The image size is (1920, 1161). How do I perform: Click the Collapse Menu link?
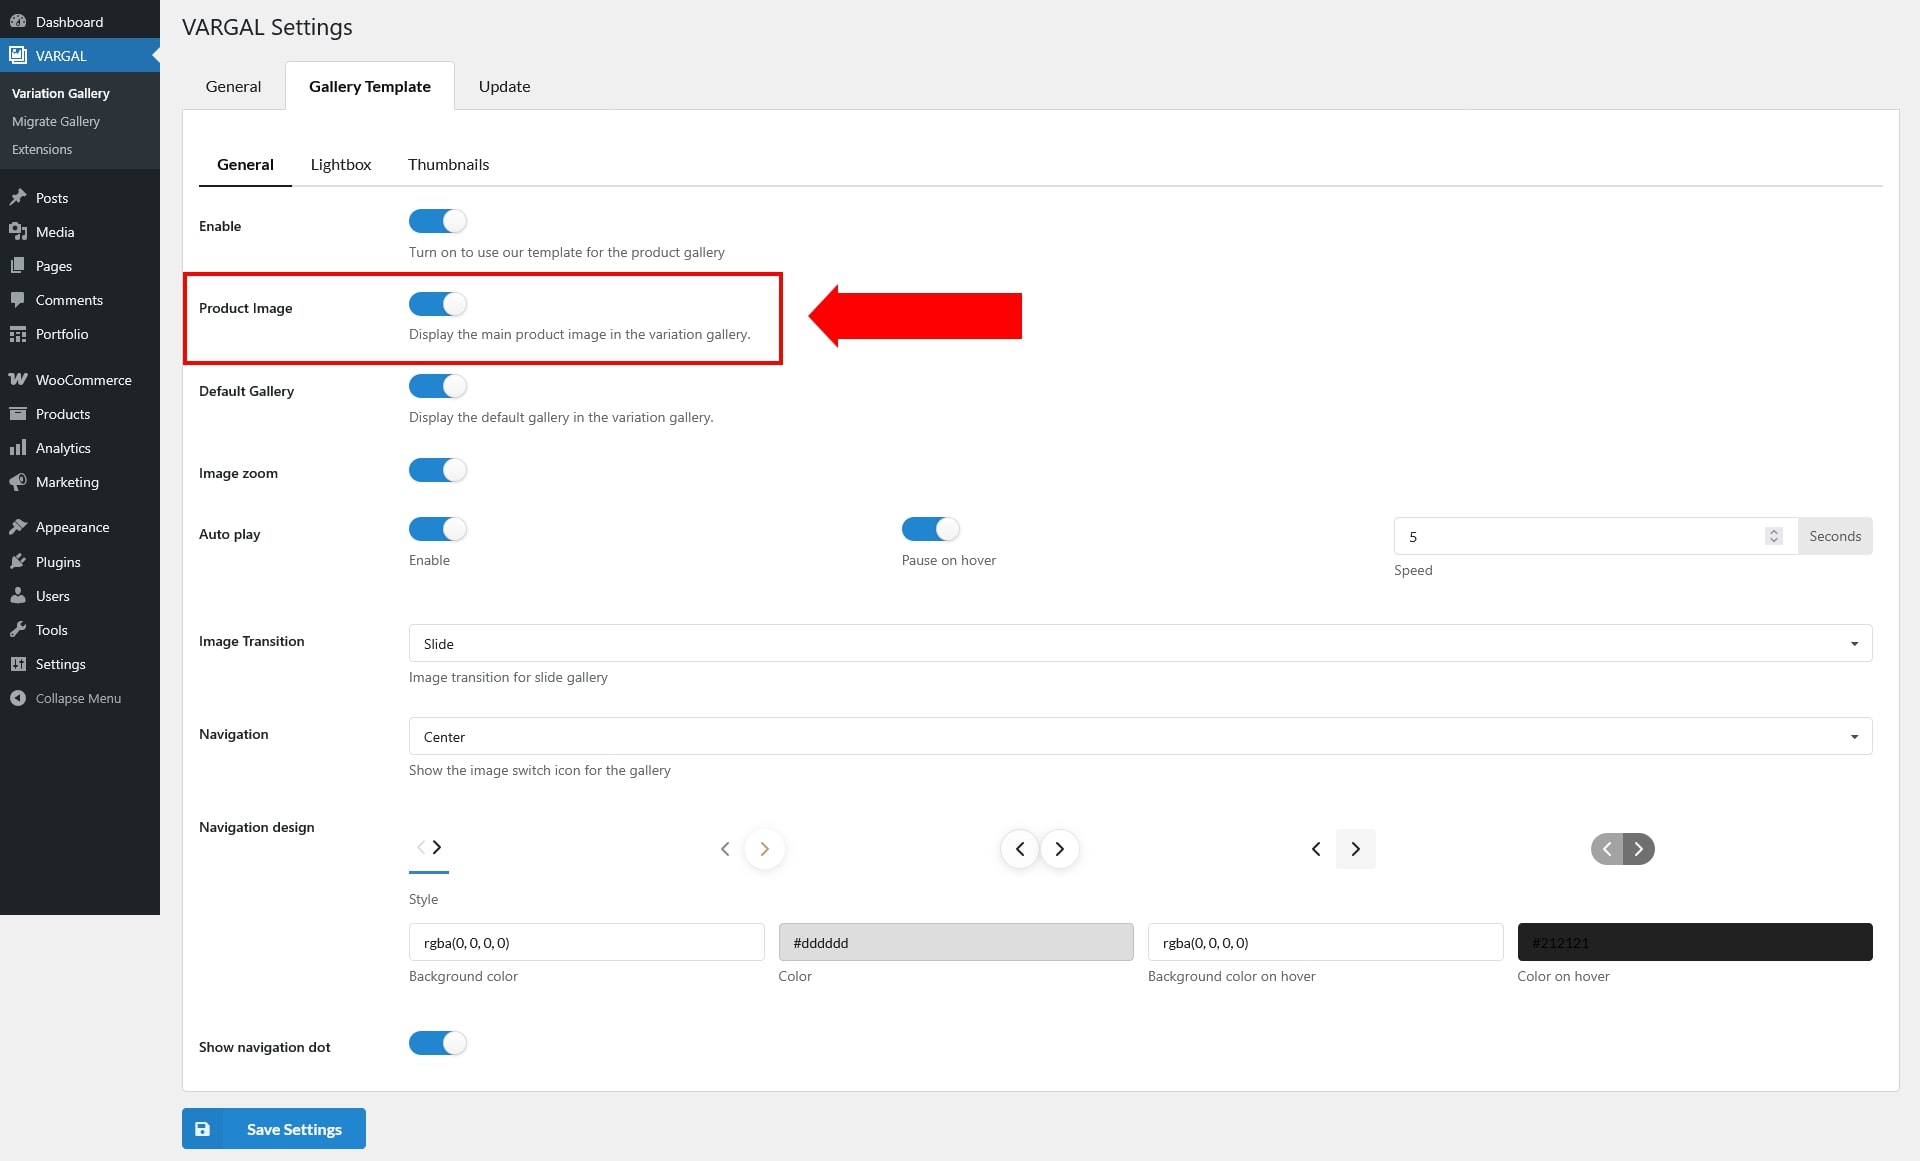point(78,698)
